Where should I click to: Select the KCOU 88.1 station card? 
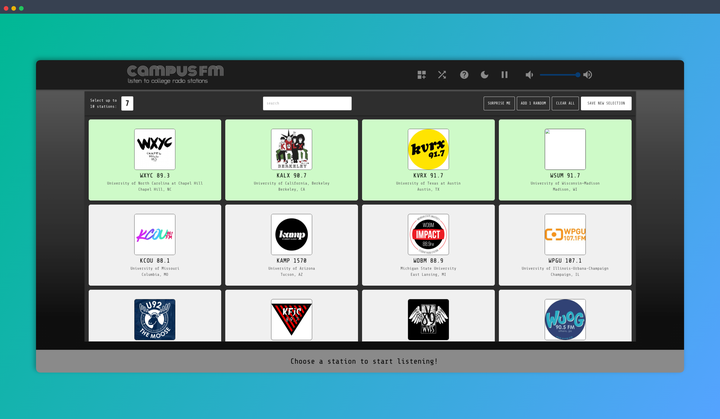(x=154, y=245)
